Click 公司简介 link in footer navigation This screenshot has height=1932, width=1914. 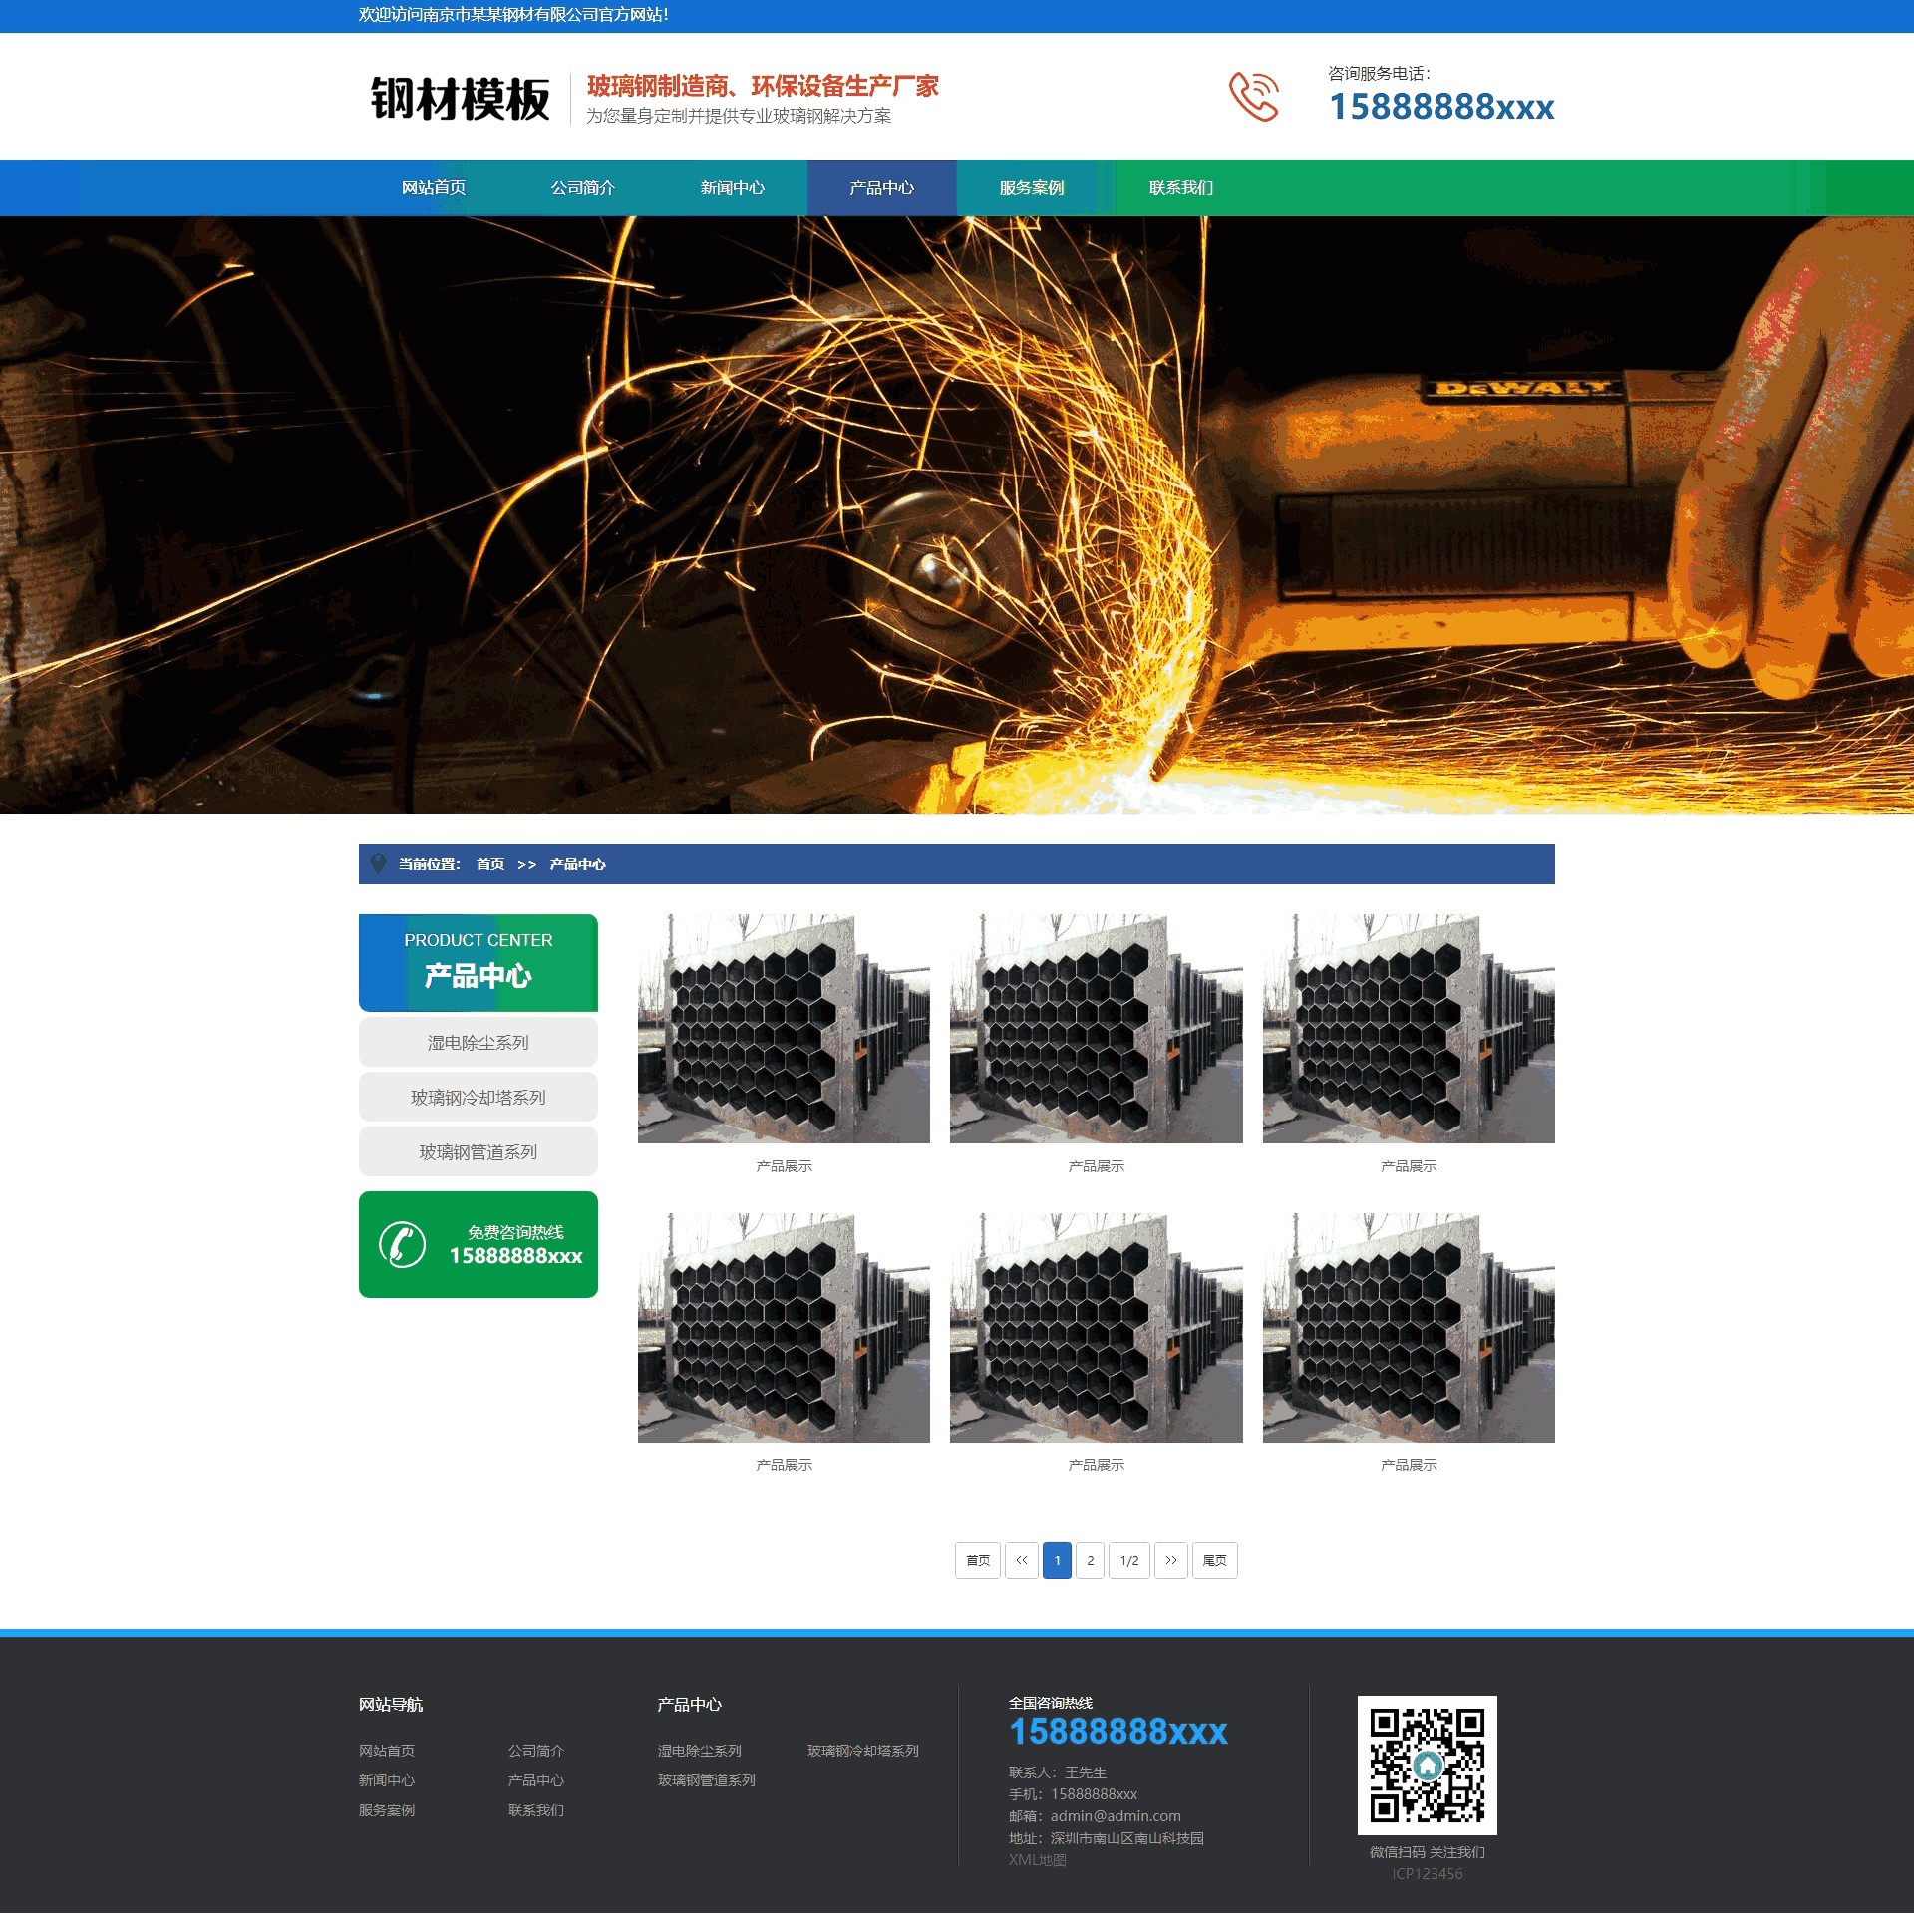(536, 1750)
